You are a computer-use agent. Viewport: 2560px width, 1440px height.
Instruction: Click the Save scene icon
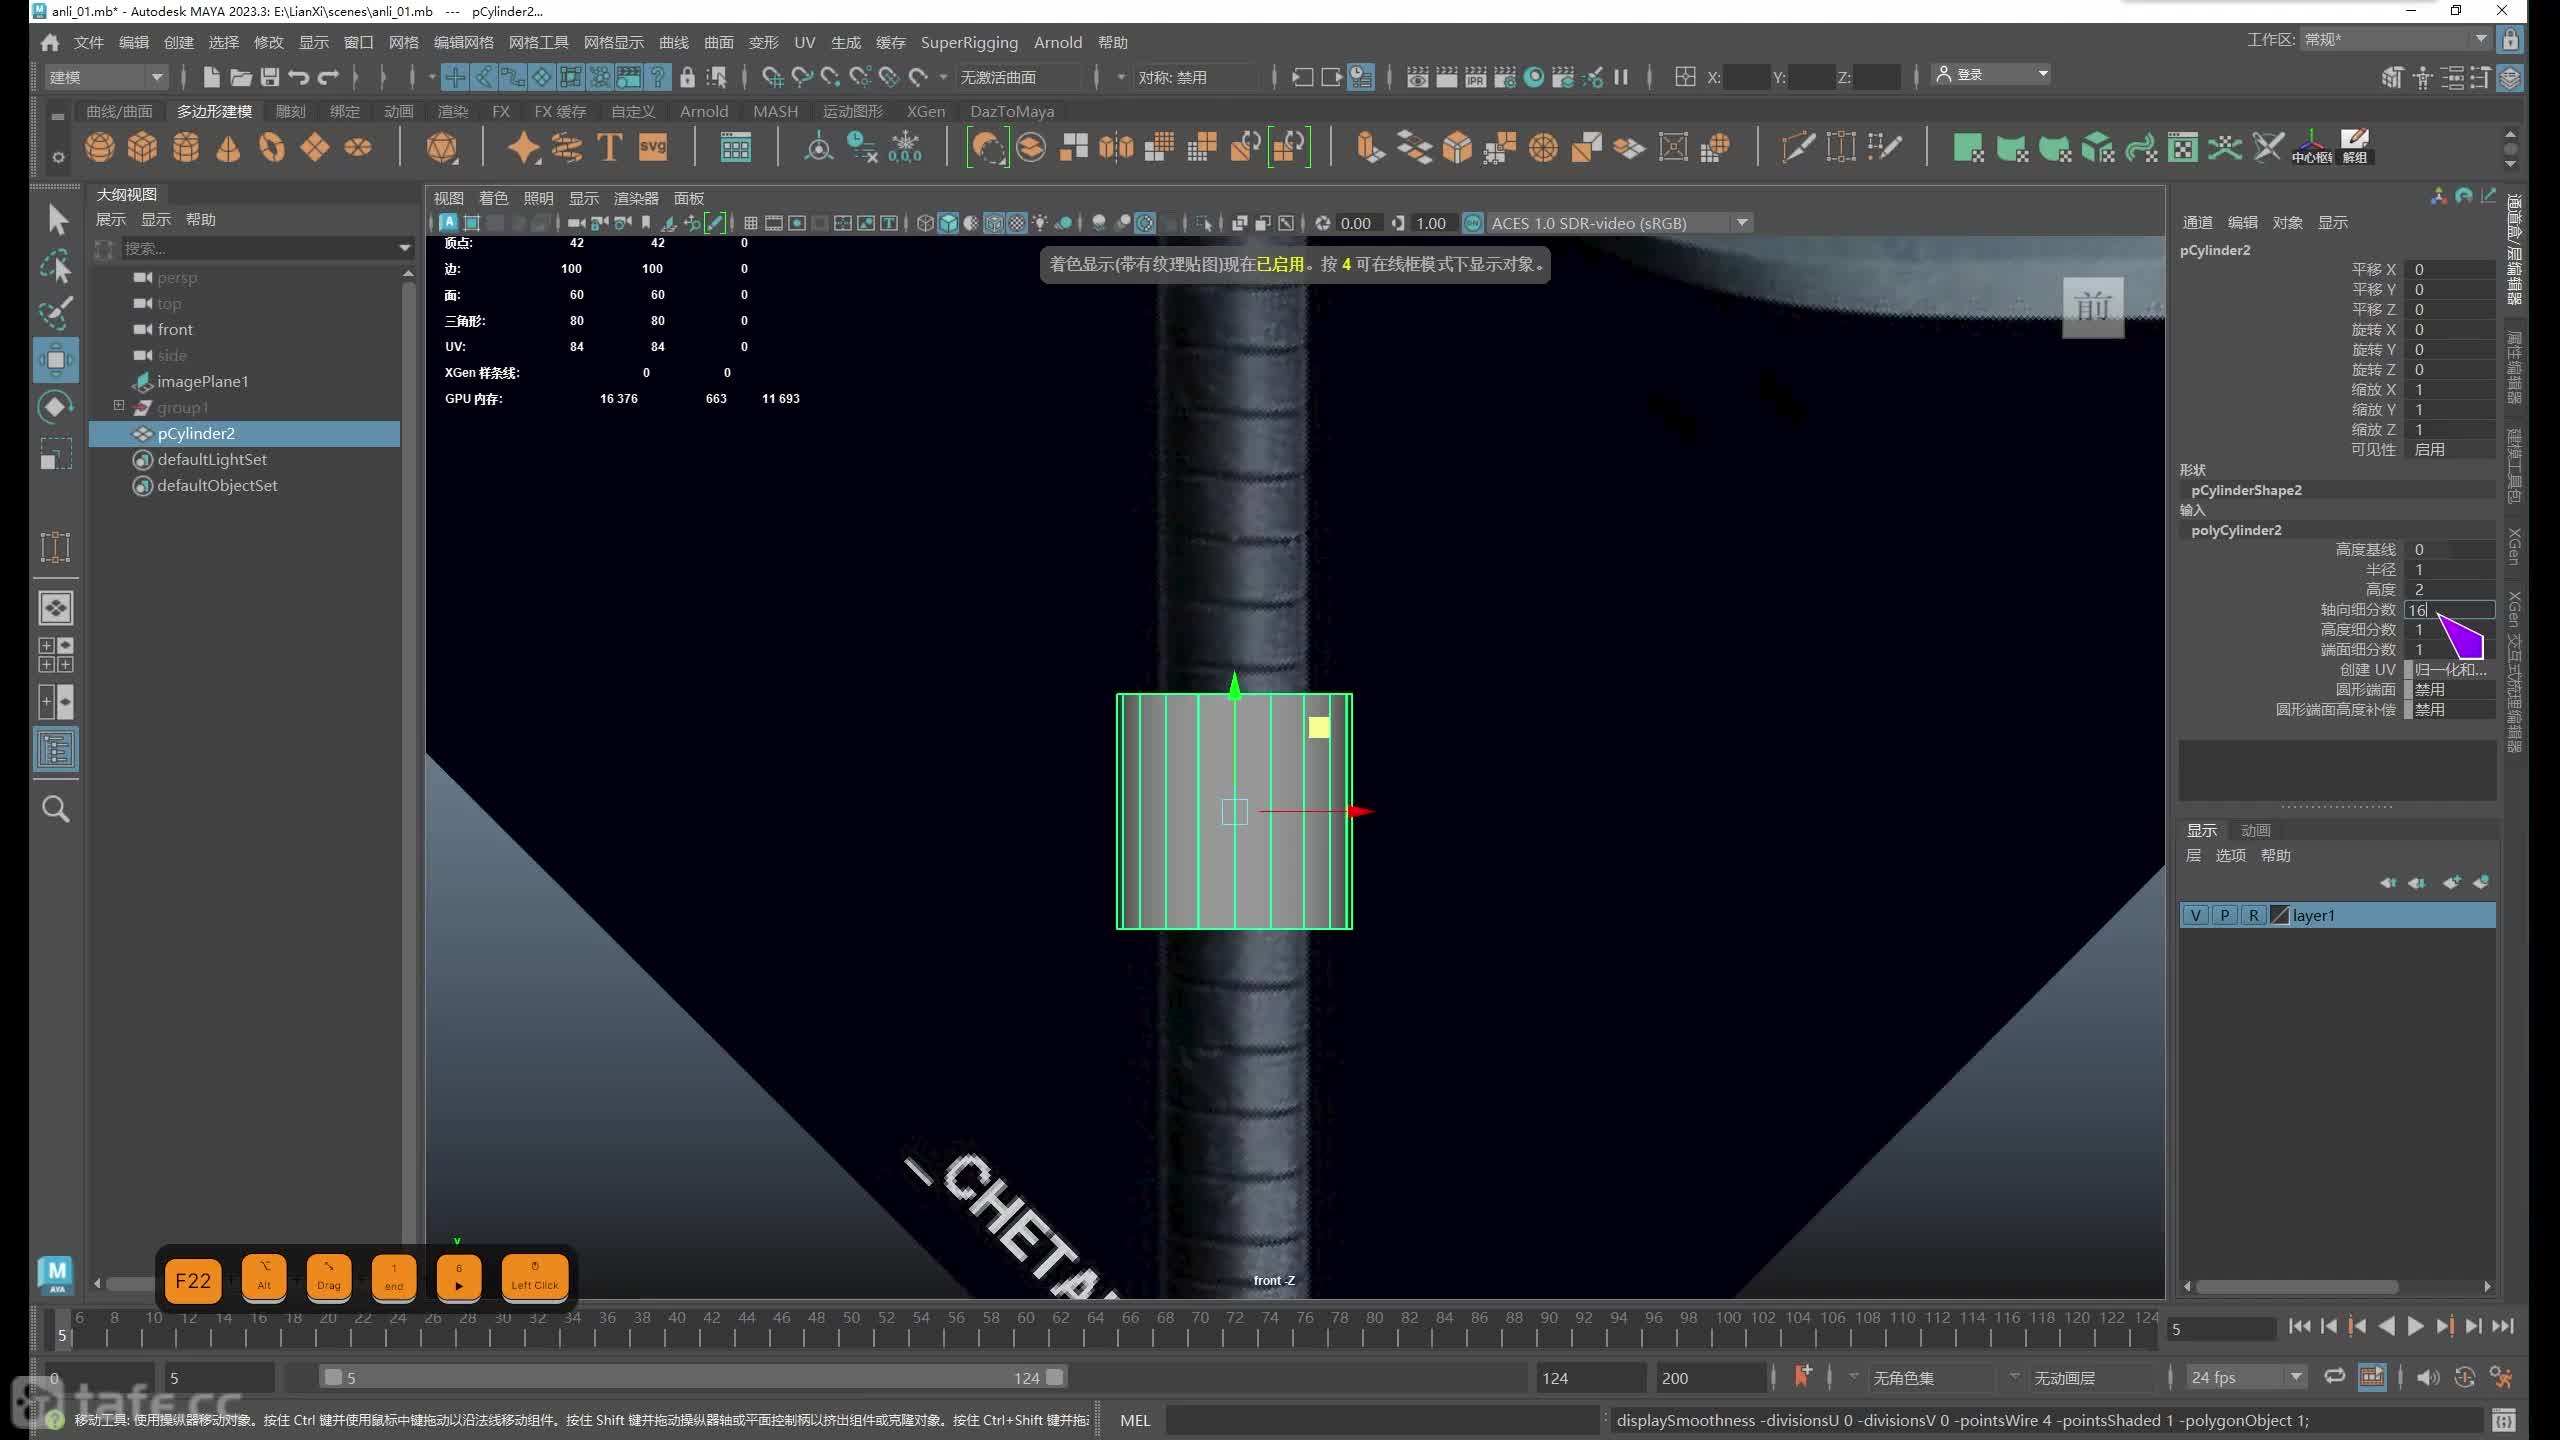tap(269, 77)
